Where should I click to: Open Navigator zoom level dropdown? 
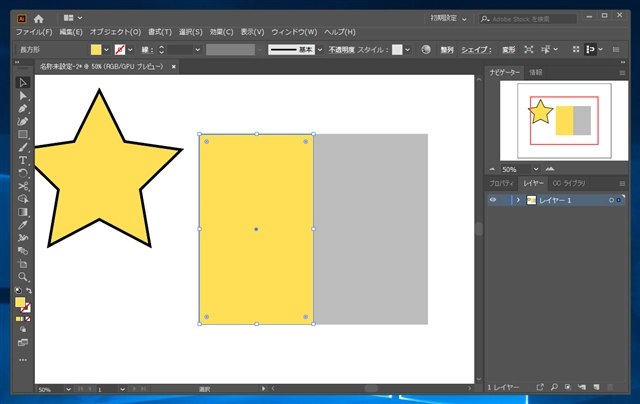(536, 169)
